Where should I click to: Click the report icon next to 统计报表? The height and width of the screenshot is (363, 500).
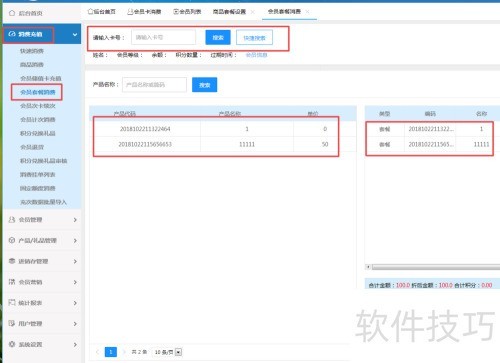coord(12,302)
